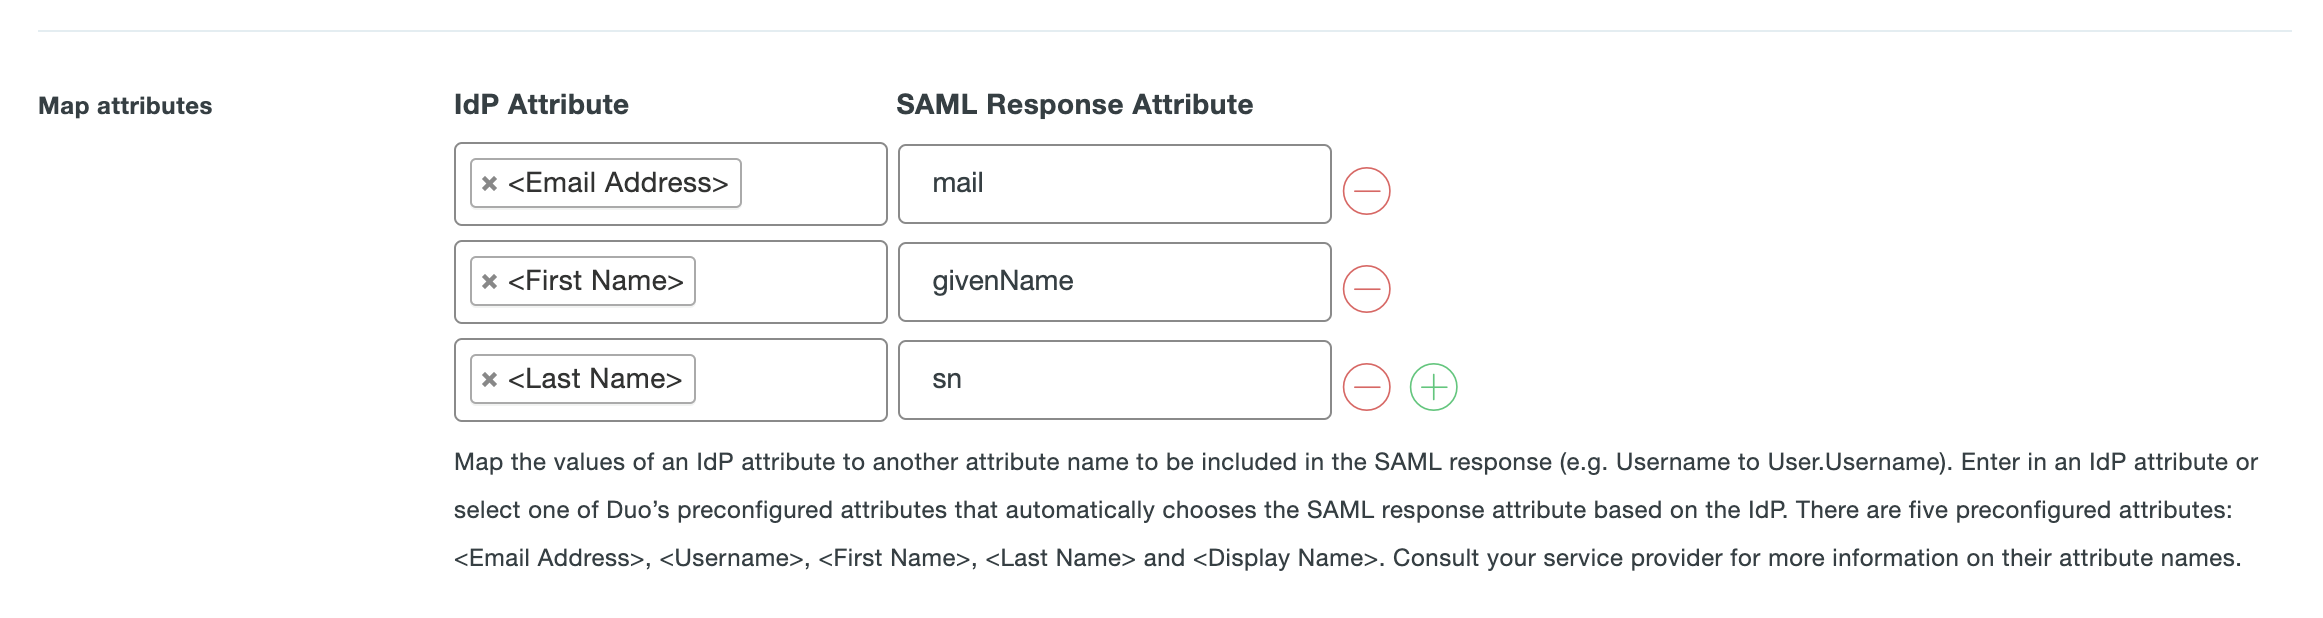This screenshot has height=618, width=2323.
Task: Delete the givenName mapping row with red minus
Action: pyautogui.click(x=1366, y=289)
